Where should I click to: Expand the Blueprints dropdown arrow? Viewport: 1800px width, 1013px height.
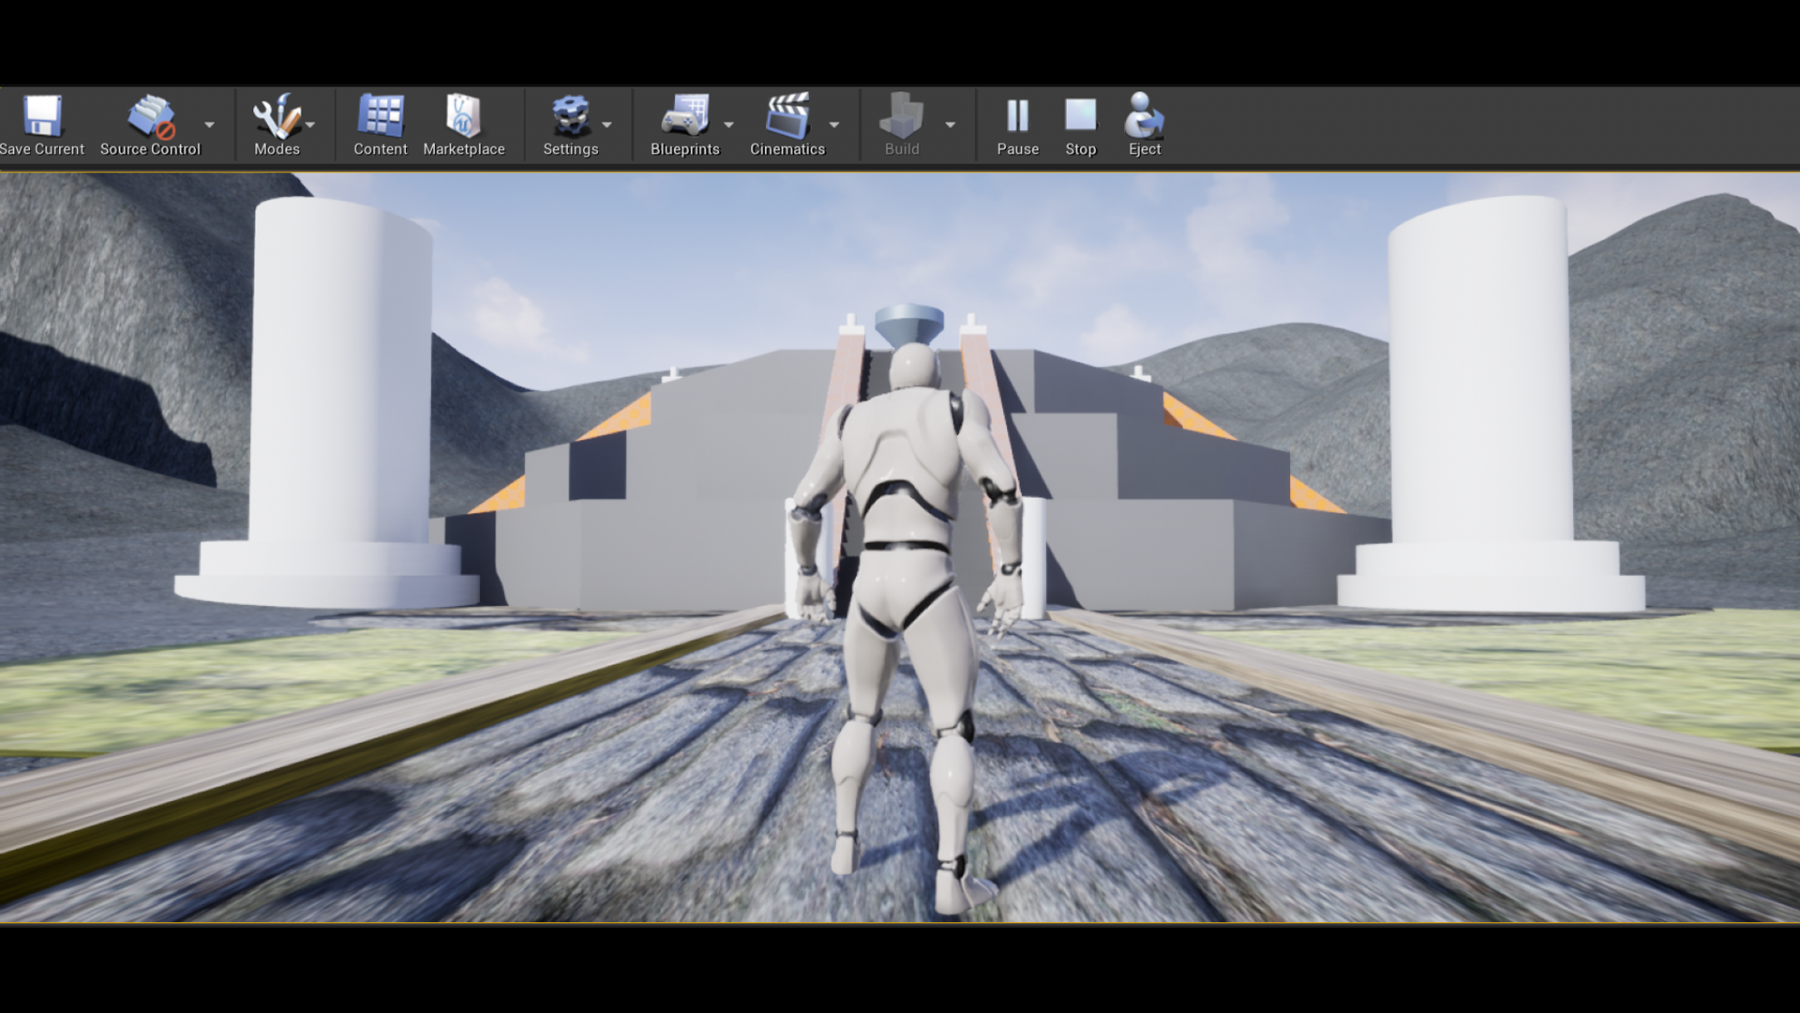[729, 125]
